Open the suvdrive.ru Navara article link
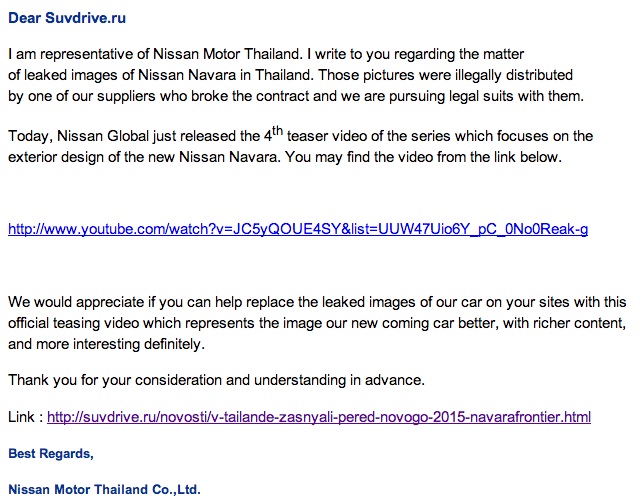 point(319,417)
